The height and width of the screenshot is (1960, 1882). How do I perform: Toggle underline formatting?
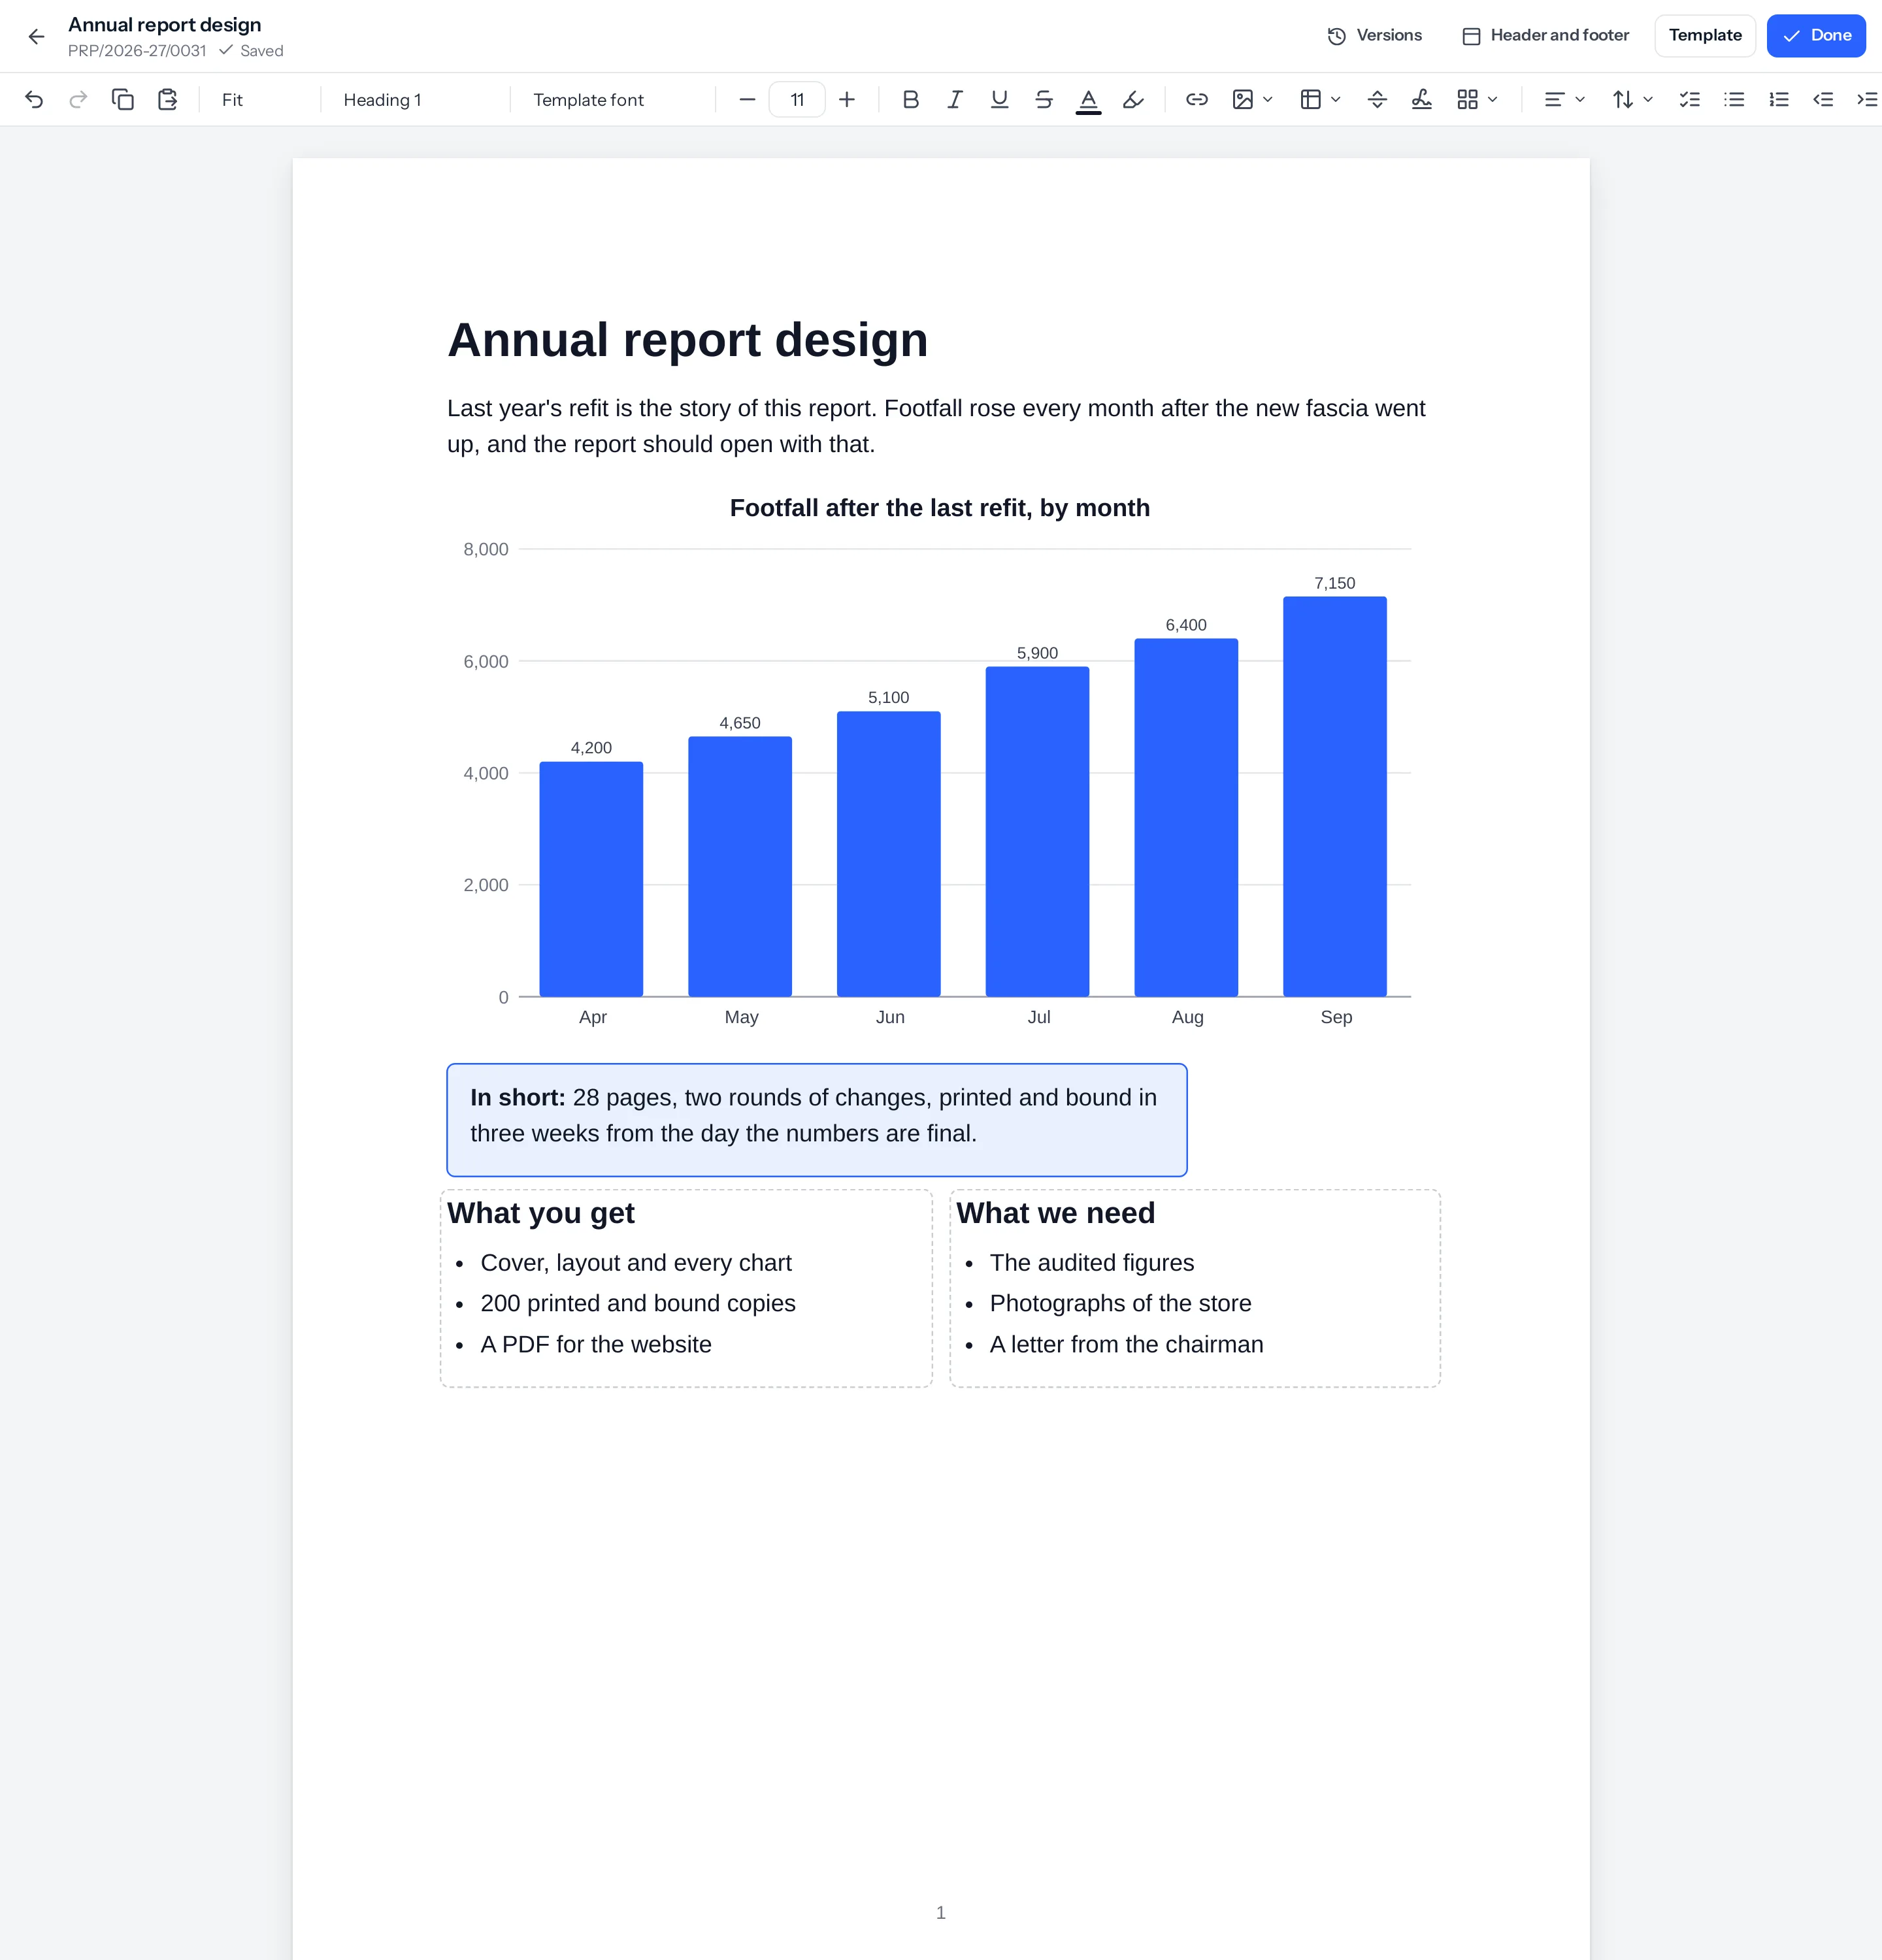tap(999, 99)
